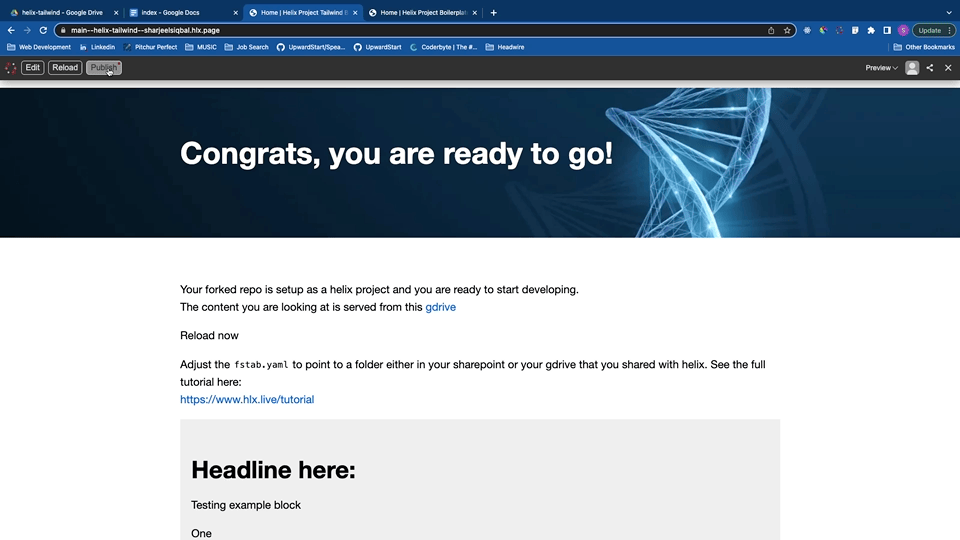Click the share page icon in address bar
This screenshot has height=540, width=960.
(x=771, y=30)
